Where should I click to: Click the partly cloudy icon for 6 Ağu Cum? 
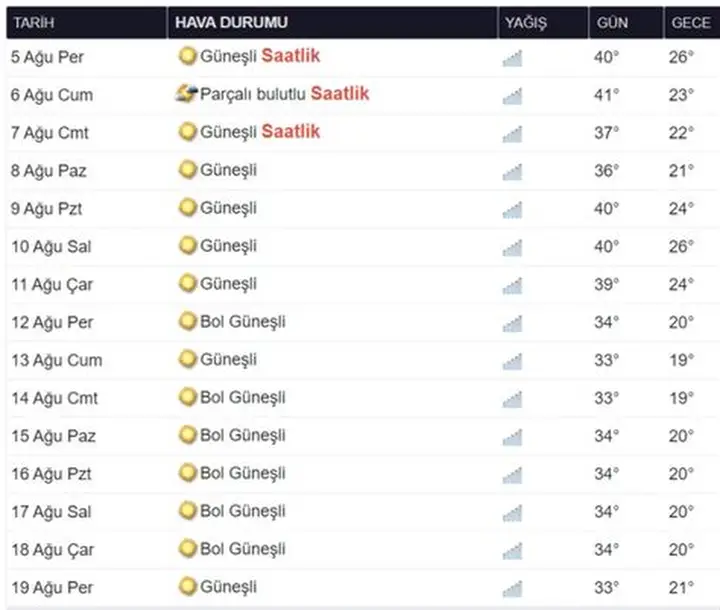[x=186, y=95]
